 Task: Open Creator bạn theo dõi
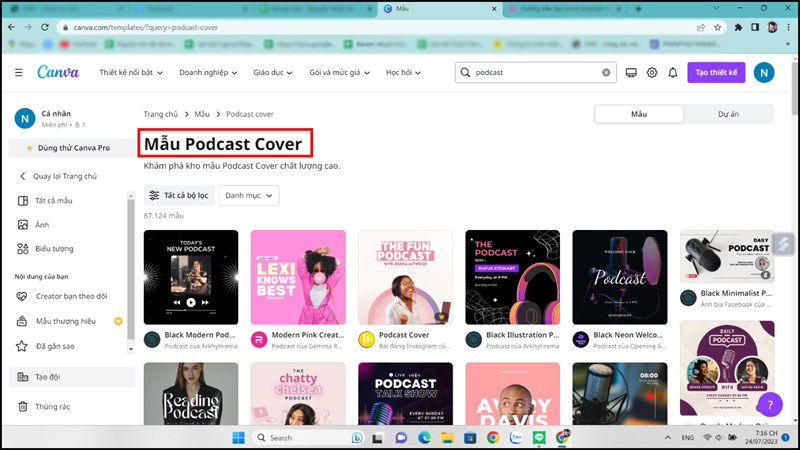71,296
